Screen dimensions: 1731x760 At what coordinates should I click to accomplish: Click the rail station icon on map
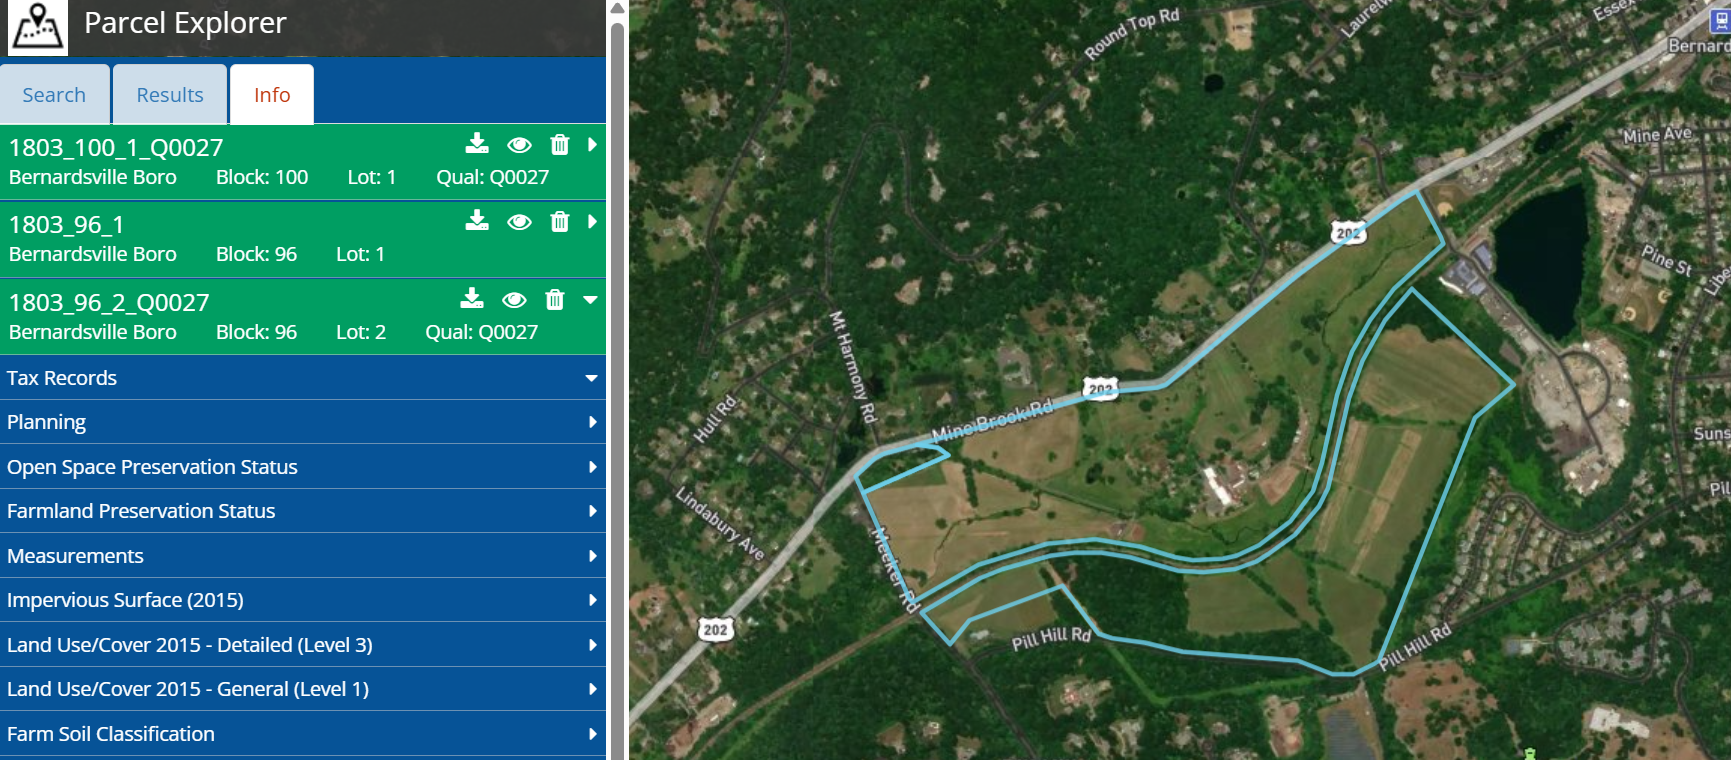1721,22
